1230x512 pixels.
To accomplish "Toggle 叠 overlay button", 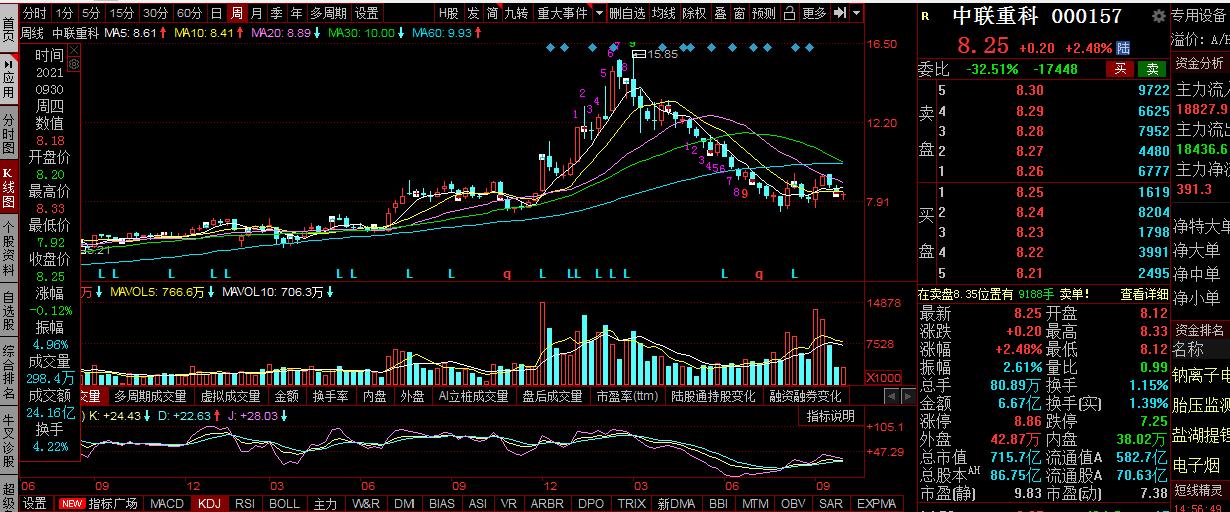I will tap(720, 13).
